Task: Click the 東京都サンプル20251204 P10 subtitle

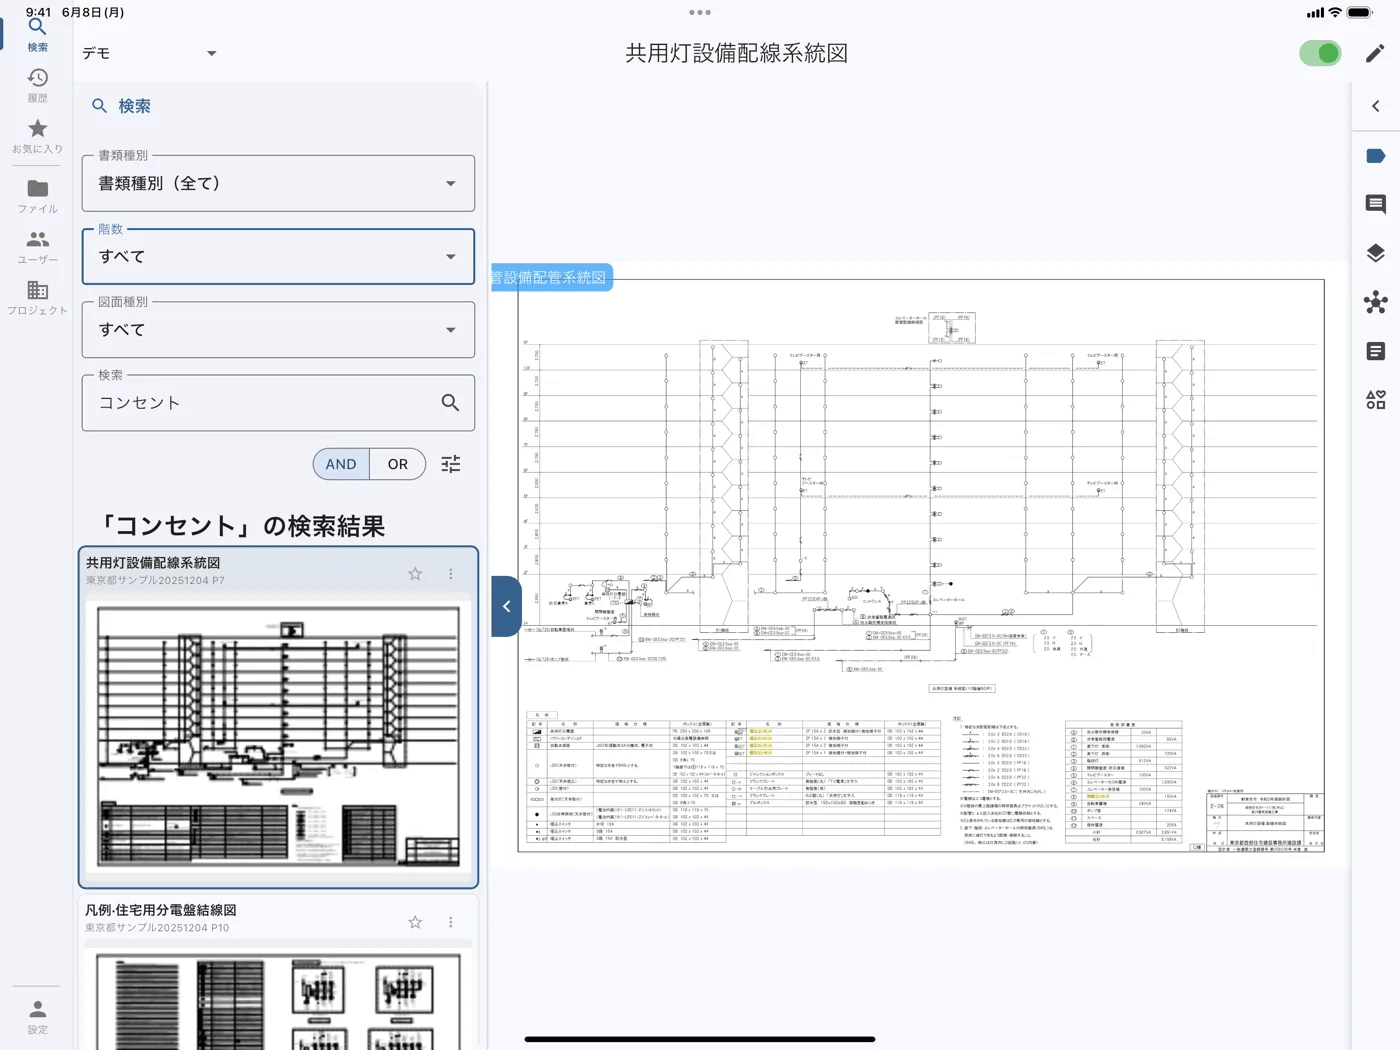Action: pos(157,928)
